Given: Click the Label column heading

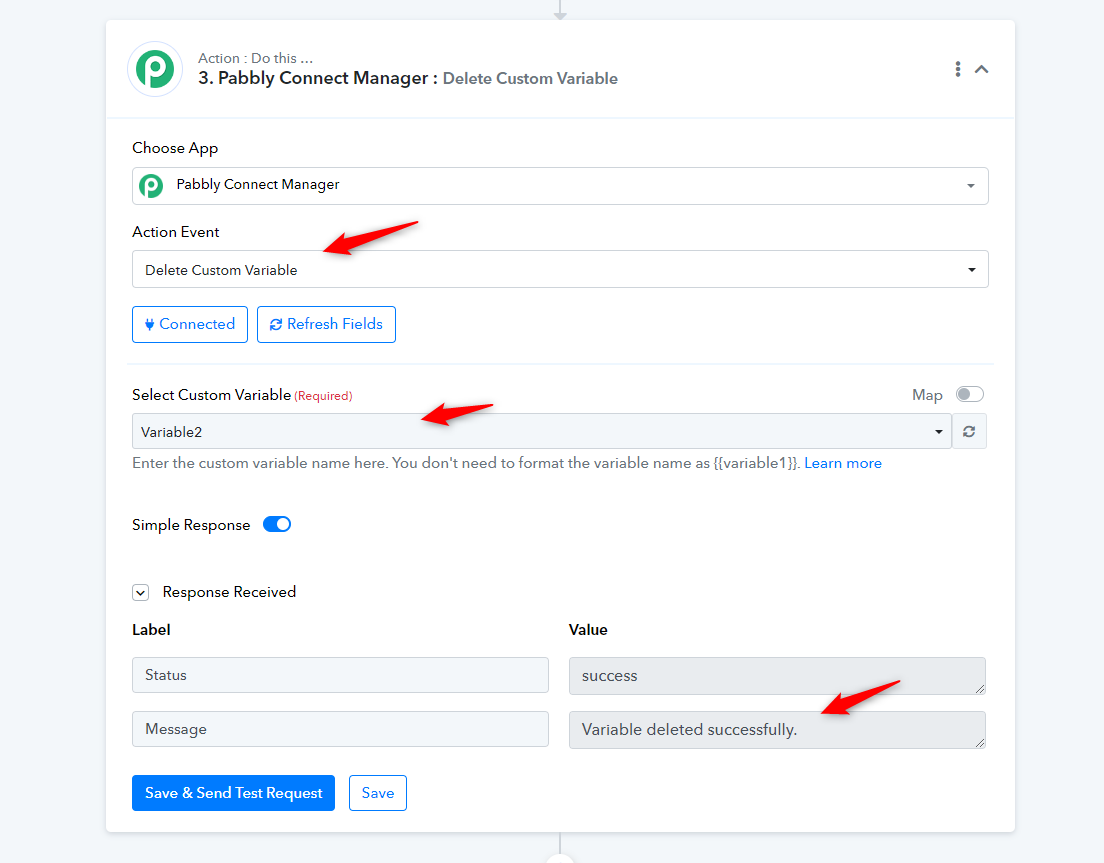Looking at the screenshot, I should (151, 630).
